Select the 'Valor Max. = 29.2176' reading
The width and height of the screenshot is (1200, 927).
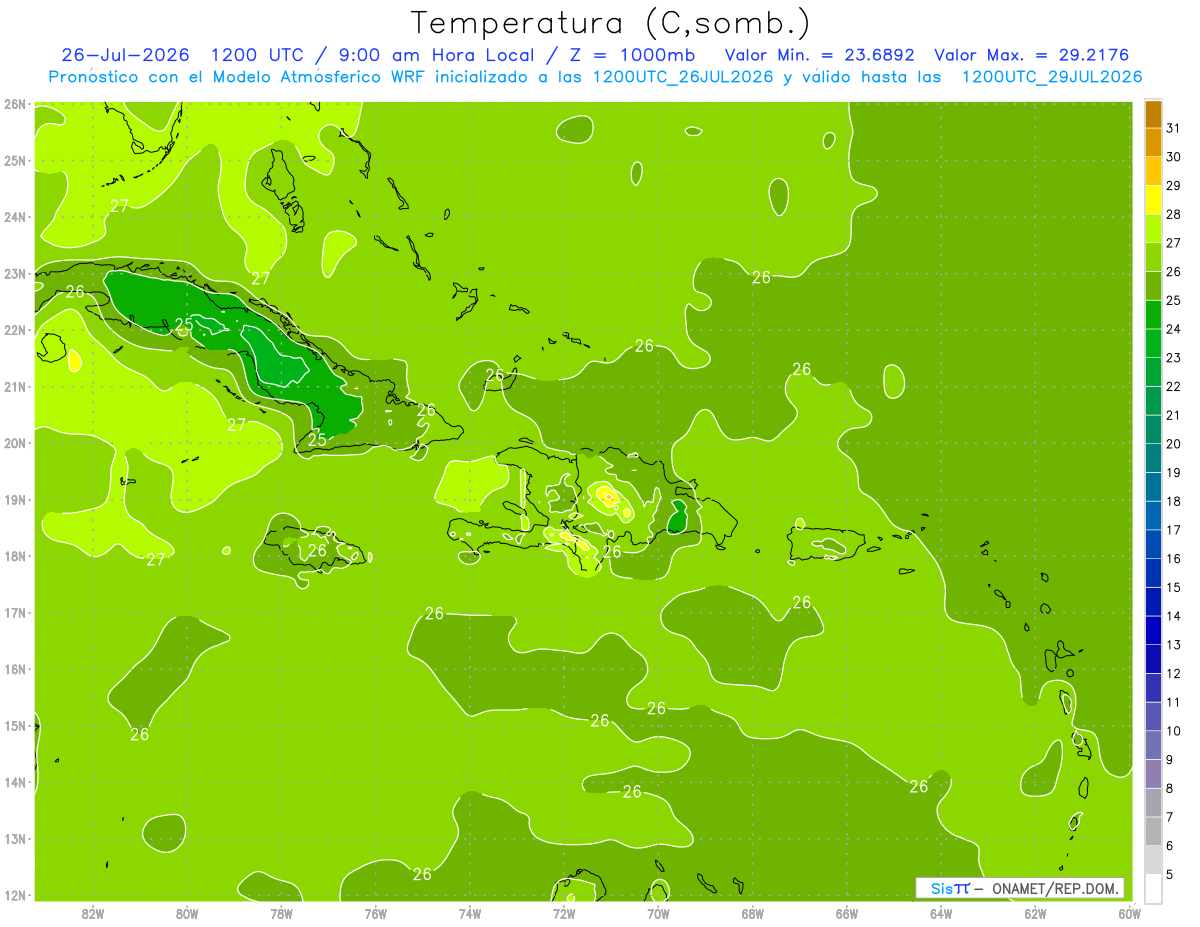1033,55
